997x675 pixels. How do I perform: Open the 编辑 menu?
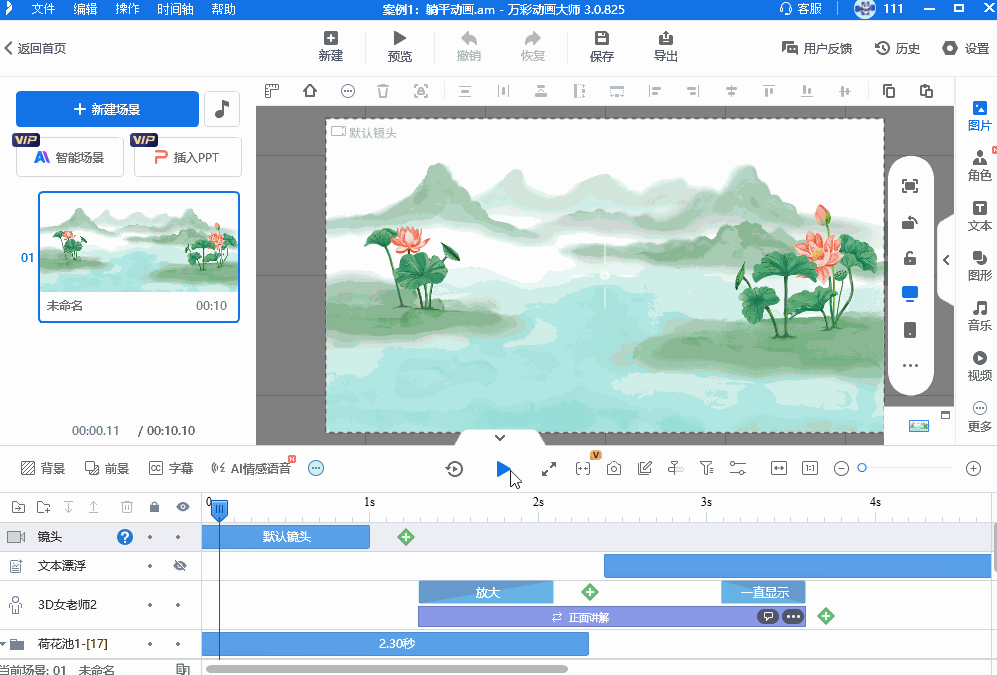[x=85, y=9]
